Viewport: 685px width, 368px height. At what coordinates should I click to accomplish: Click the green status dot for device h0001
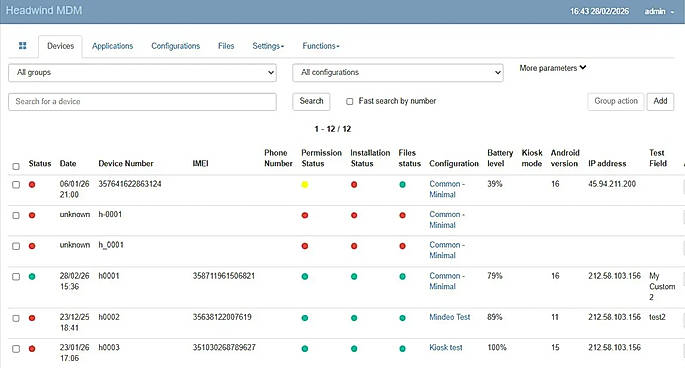pos(32,276)
